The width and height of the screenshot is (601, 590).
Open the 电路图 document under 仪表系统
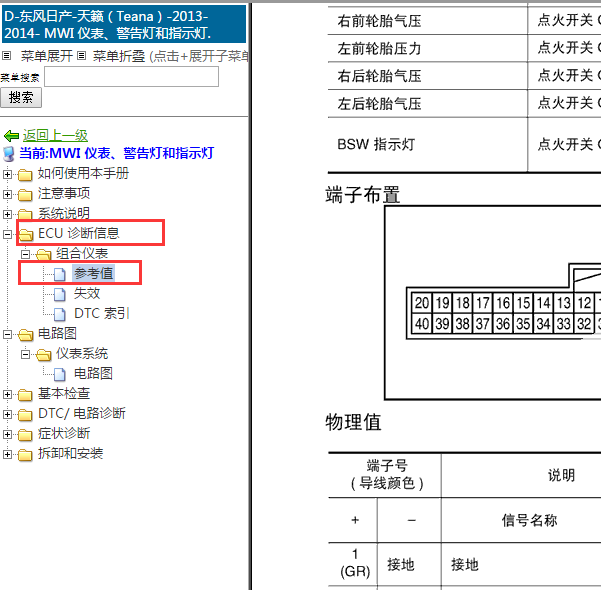pyautogui.click(x=93, y=373)
